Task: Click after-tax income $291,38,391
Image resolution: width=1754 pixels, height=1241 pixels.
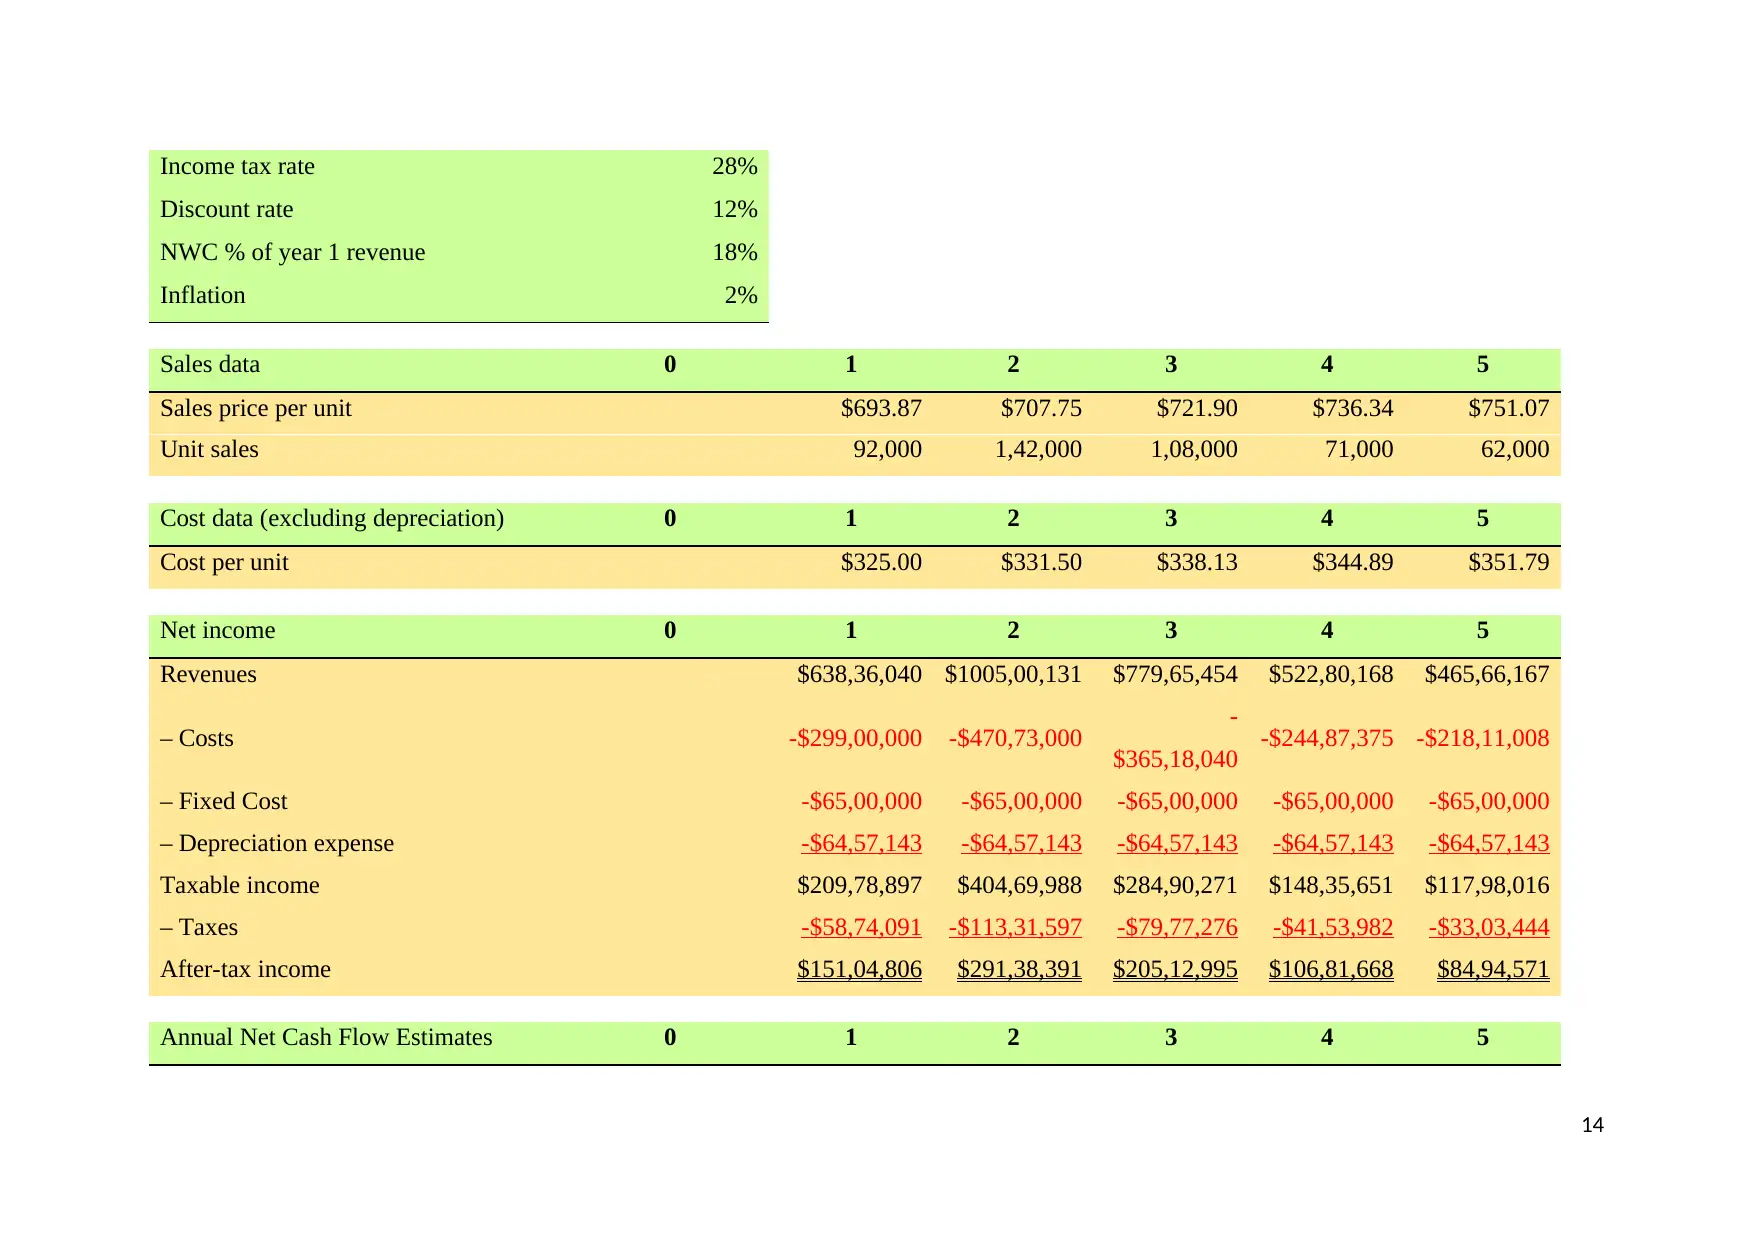Action: [x=1019, y=969]
